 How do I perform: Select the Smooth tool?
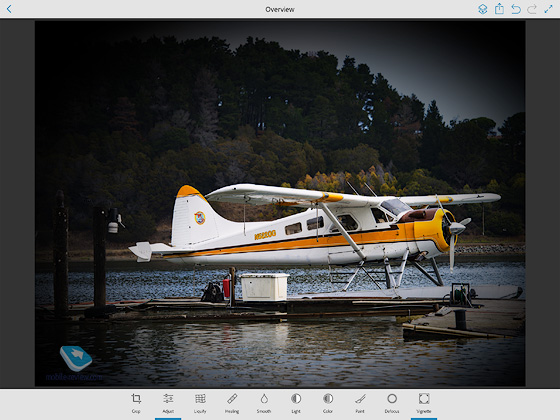point(264,403)
